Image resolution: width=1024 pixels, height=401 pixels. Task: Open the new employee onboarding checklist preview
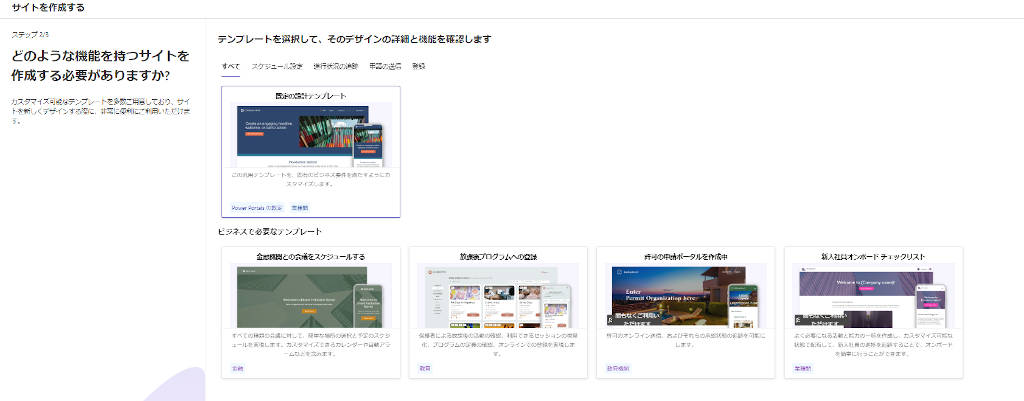click(x=873, y=297)
